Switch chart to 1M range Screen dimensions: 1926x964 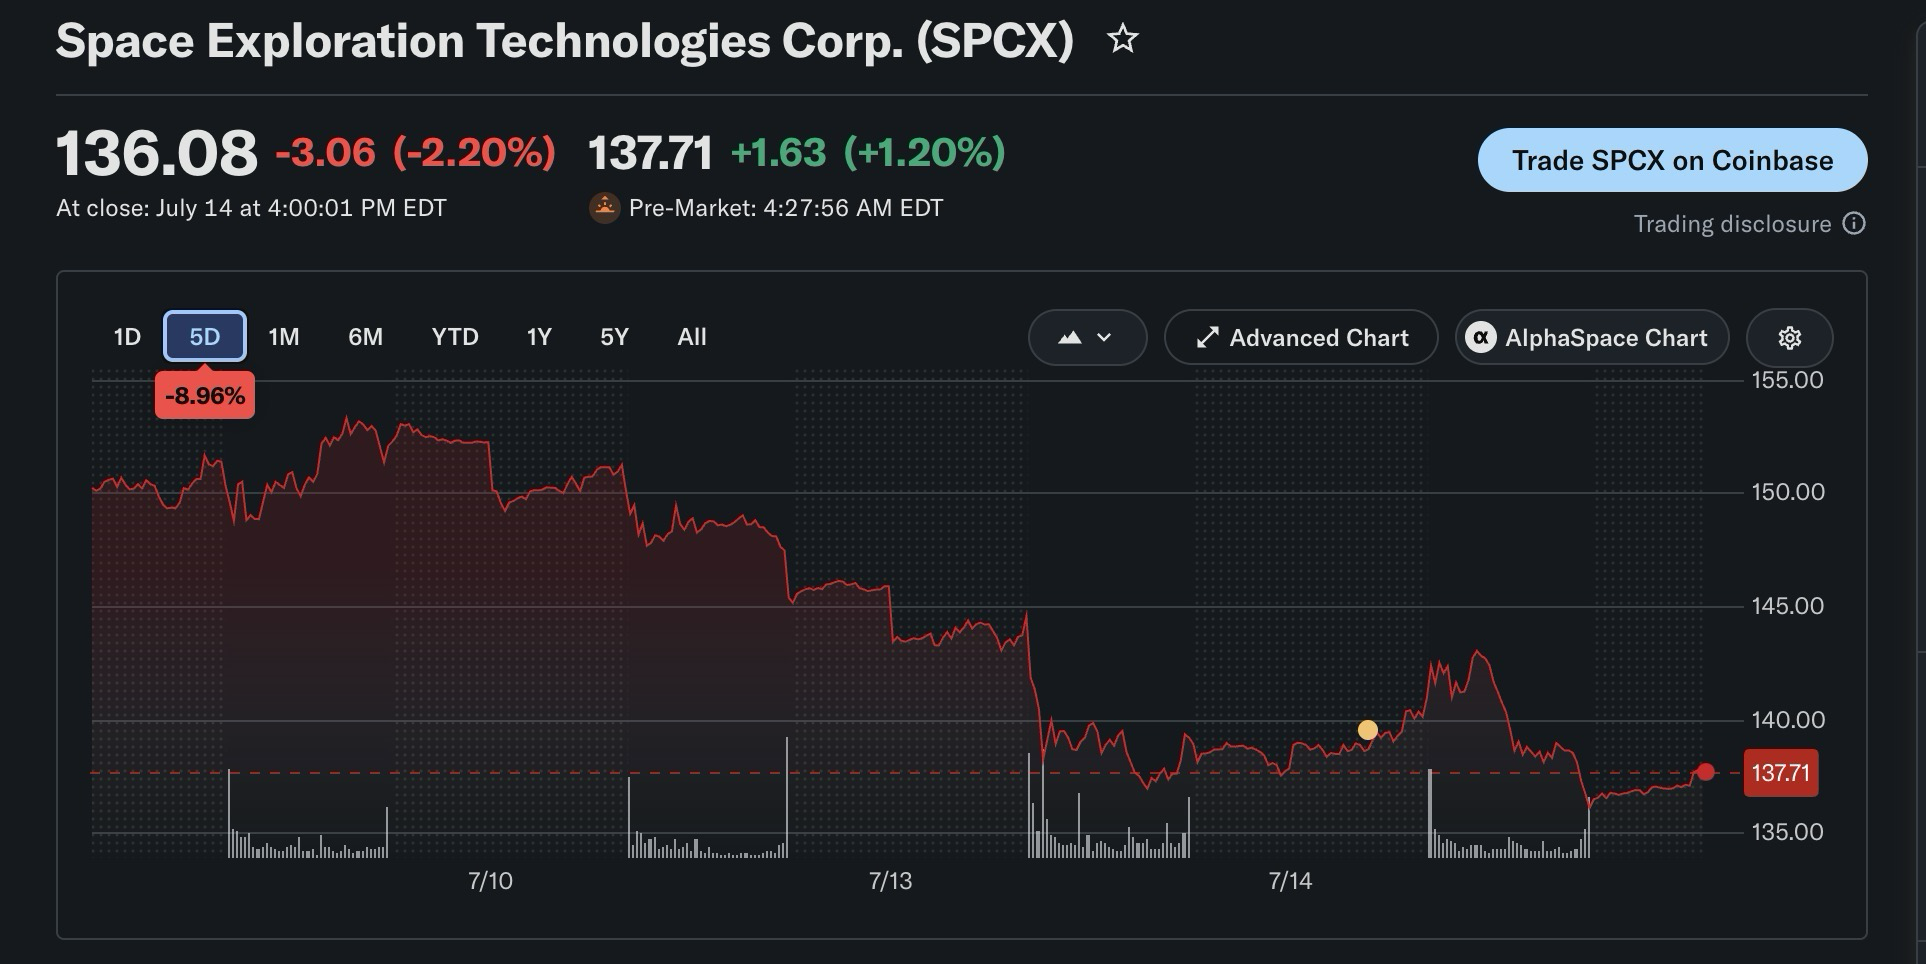pyautogui.click(x=284, y=337)
